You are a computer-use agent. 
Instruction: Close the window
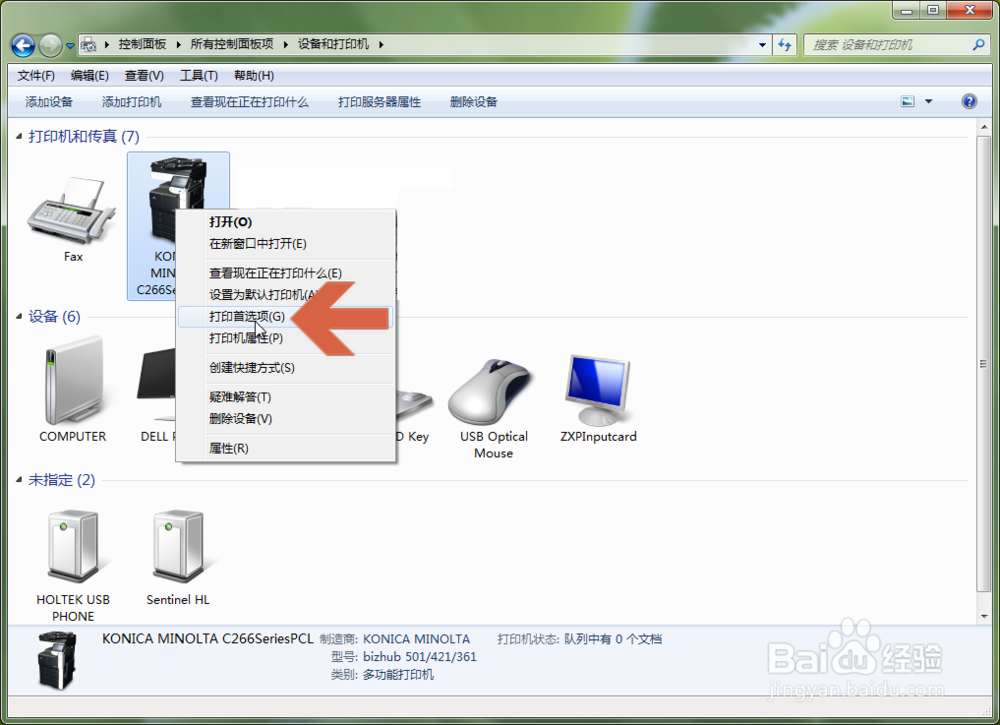click(969, 10)
